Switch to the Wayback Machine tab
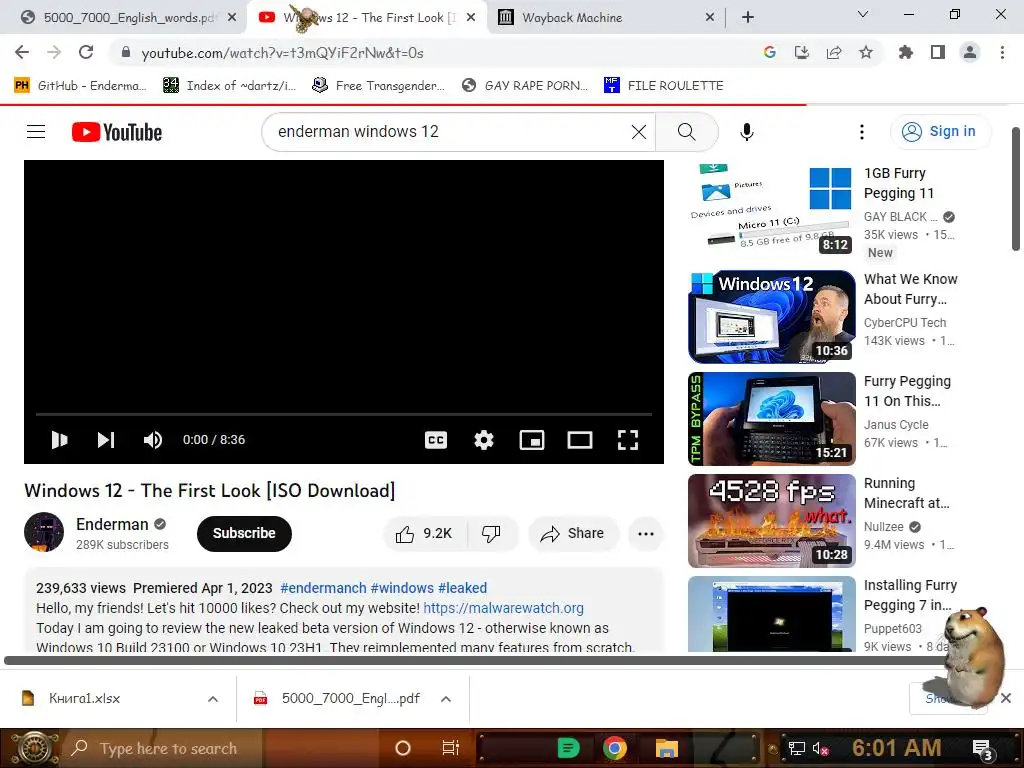Image resolution: width=1024 pixels, height=768 pixels. pos(572,18)
